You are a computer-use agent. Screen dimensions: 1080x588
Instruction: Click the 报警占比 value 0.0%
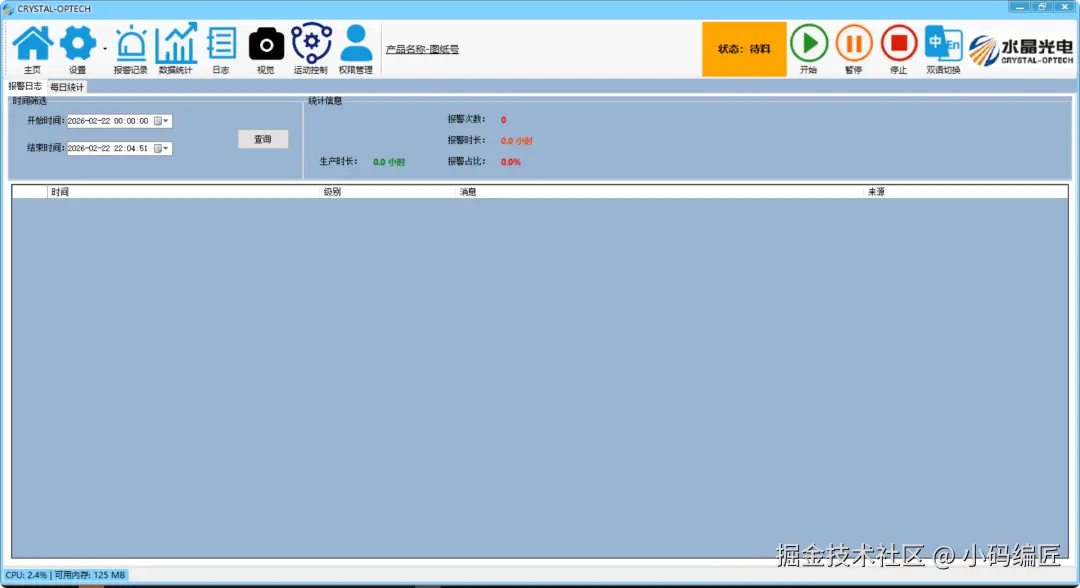point(510,162)
